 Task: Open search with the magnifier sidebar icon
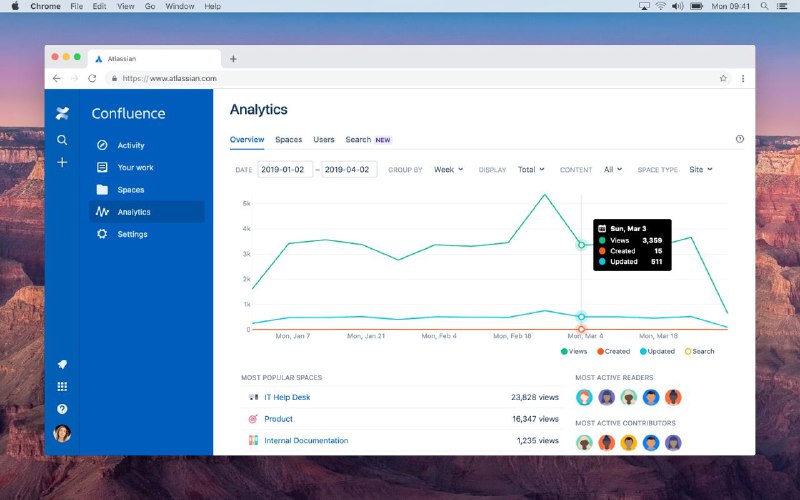coord(62,140)
